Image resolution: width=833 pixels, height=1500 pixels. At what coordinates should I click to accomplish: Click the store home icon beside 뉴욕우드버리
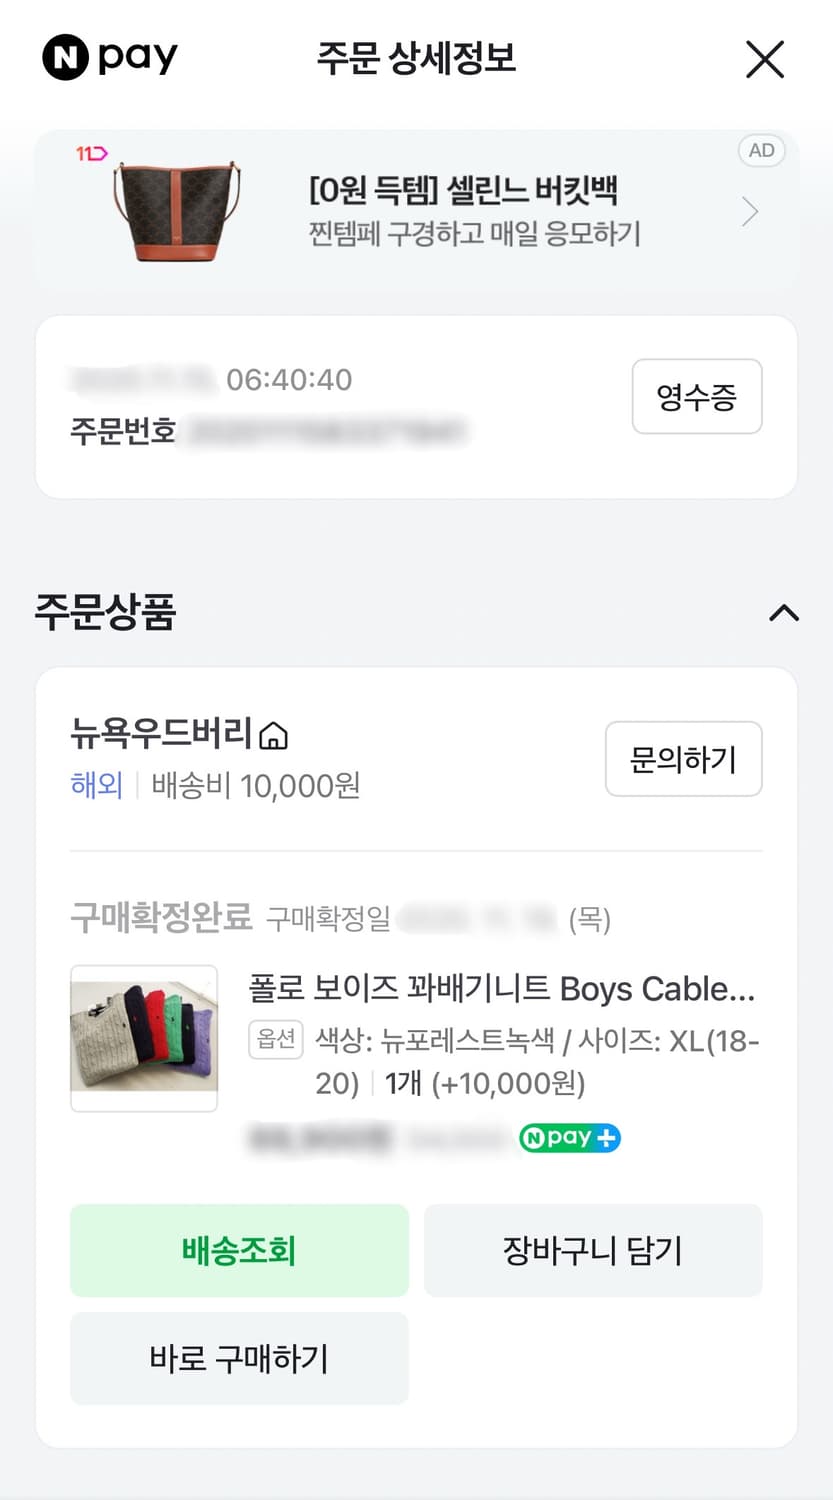pyautogui.click(x=273, y=737)
